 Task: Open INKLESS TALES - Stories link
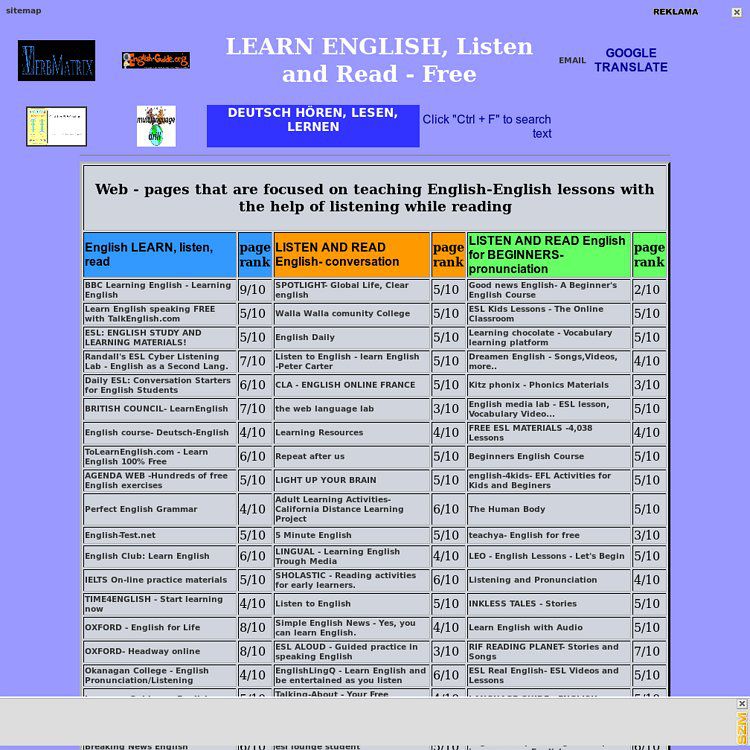[523, 604]
